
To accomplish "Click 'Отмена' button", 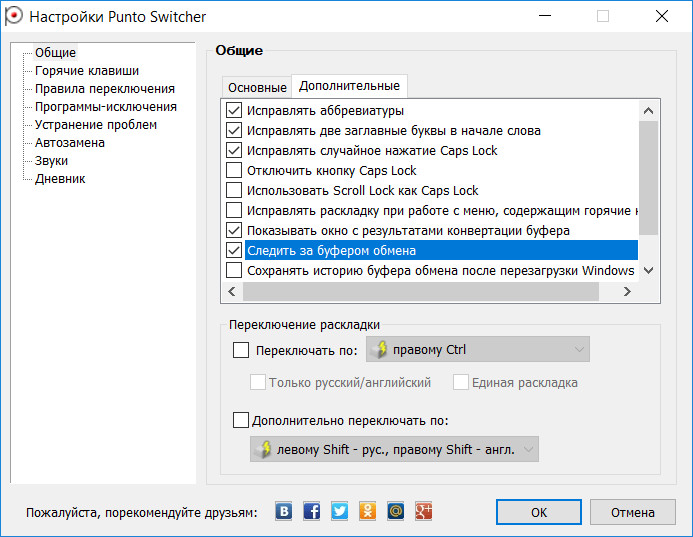I will point(632,512).
